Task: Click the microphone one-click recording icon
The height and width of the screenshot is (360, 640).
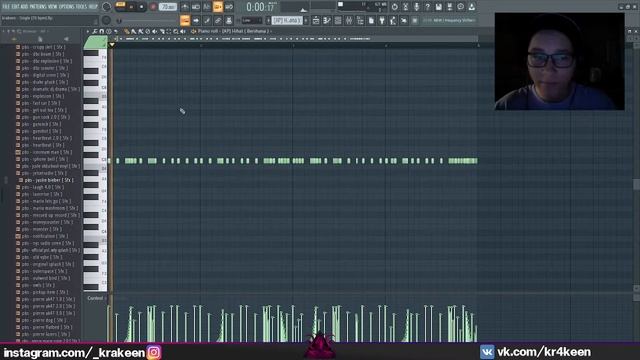Action: click(416, 7)
